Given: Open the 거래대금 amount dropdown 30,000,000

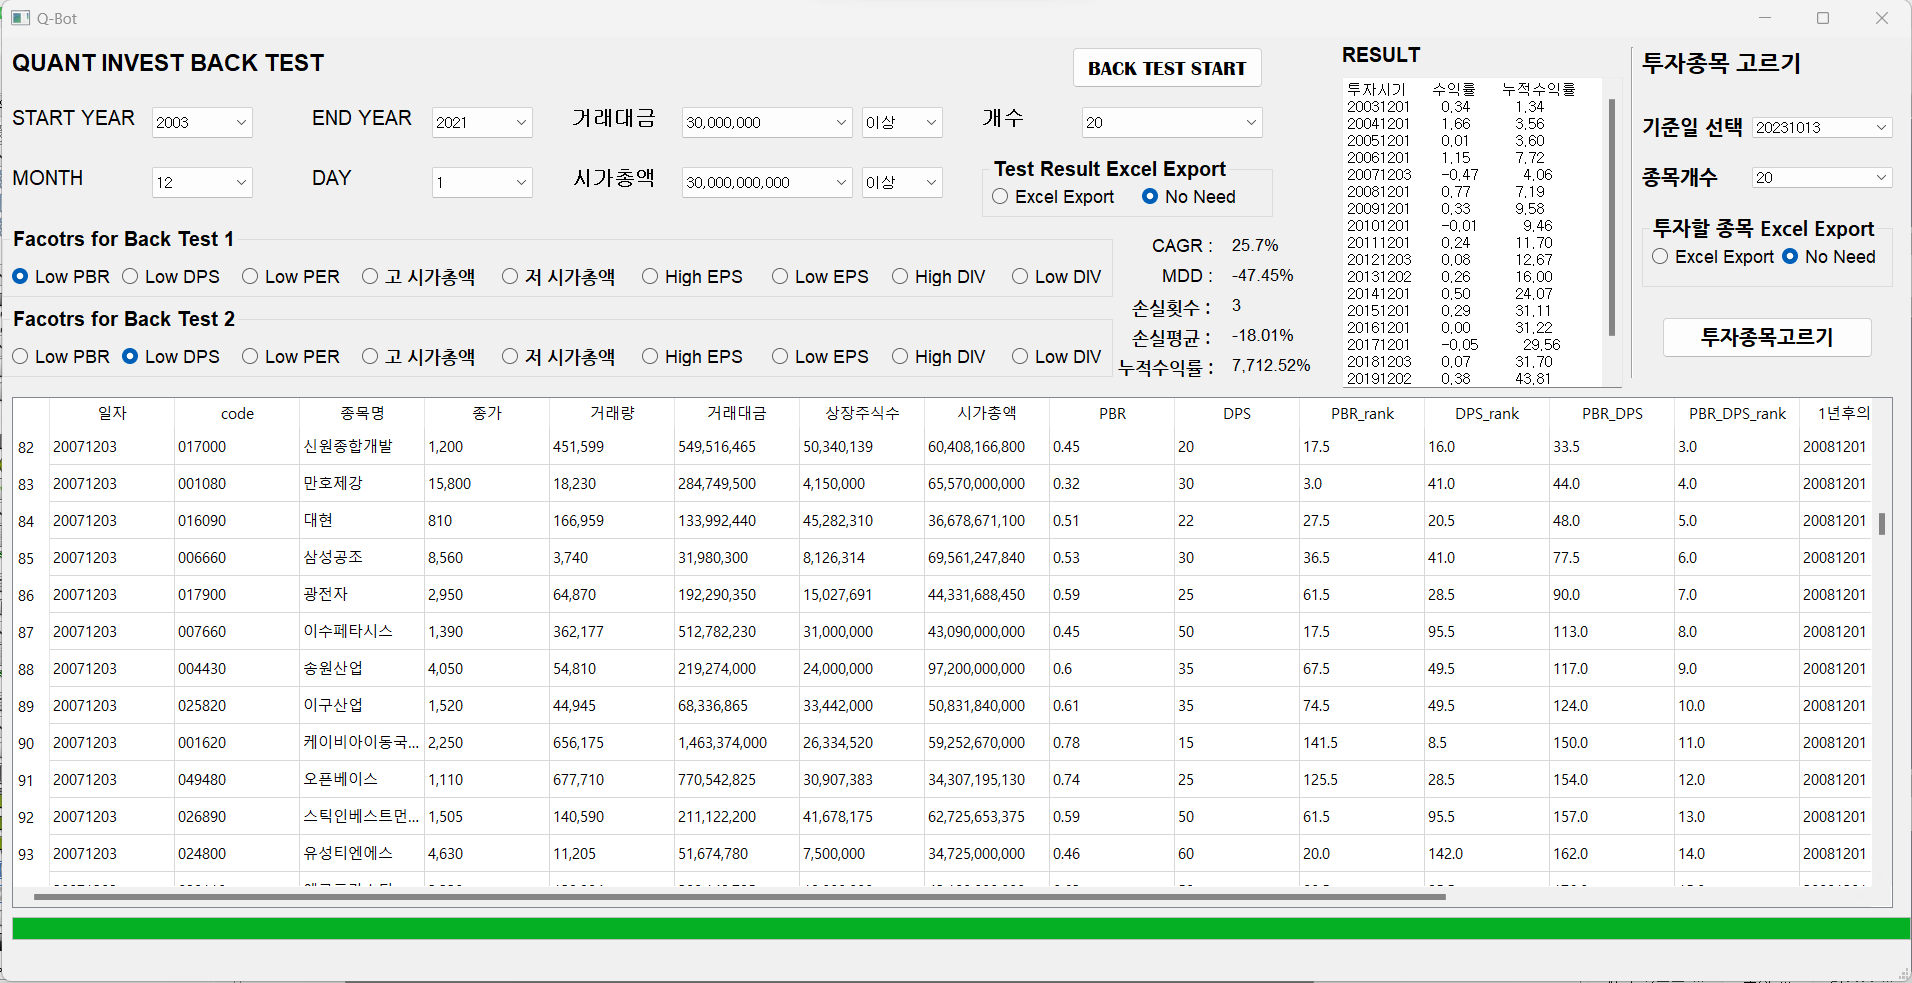Looking at the screenshot, I should [x=767, y=122].
